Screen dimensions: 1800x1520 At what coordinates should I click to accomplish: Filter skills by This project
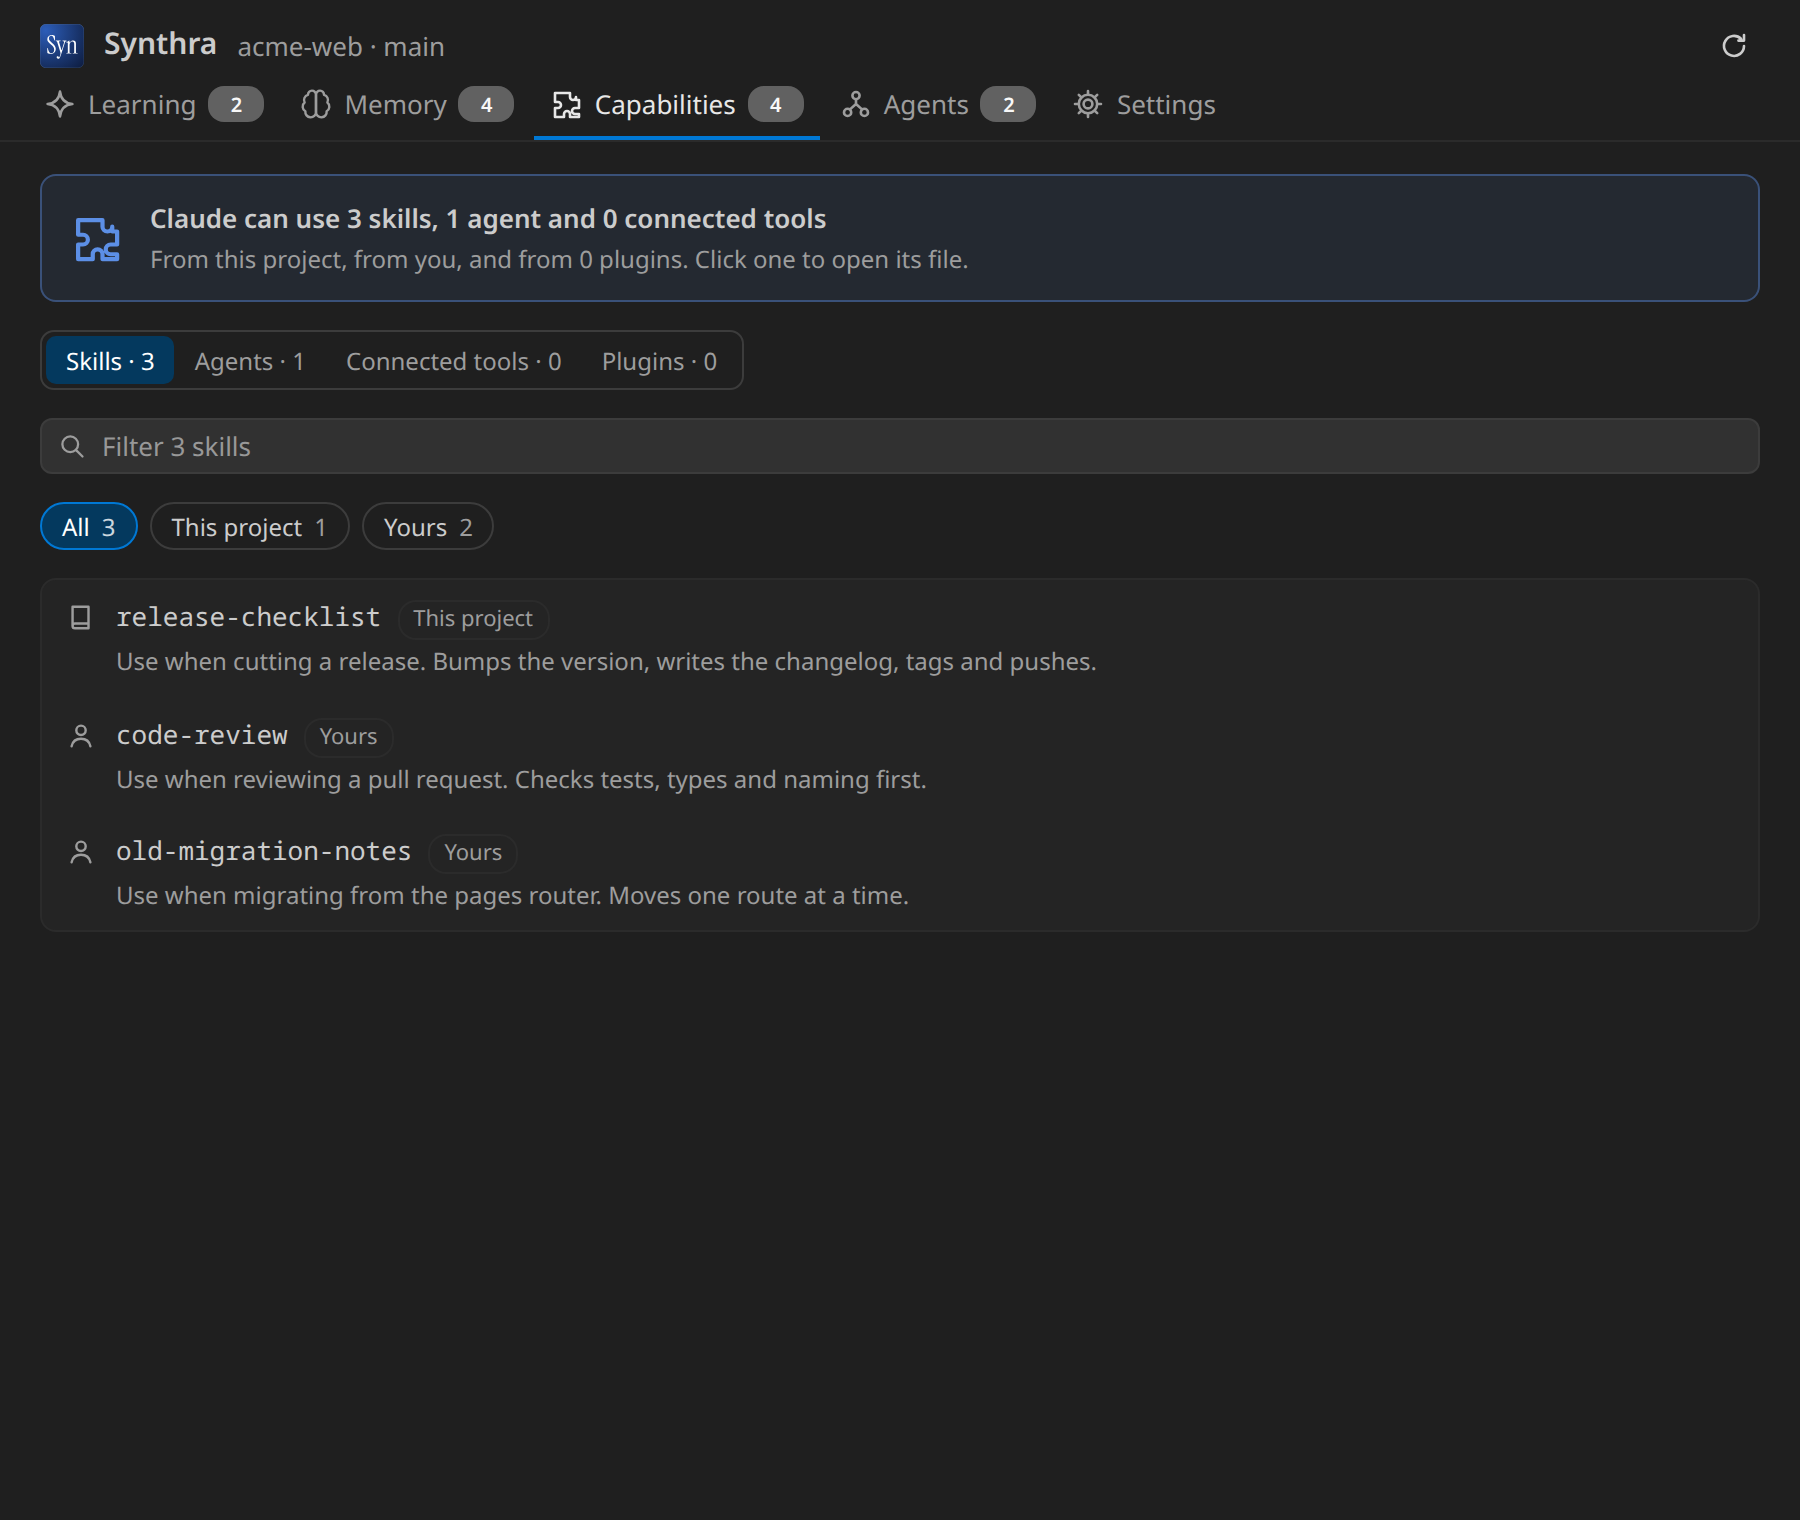click(x=250, y=527)
